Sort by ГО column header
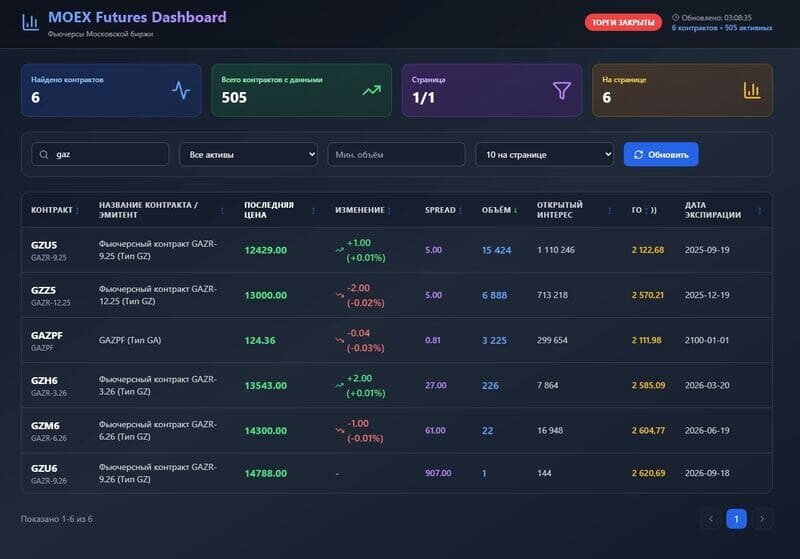 pyautogui.click(x=644, y=210)
